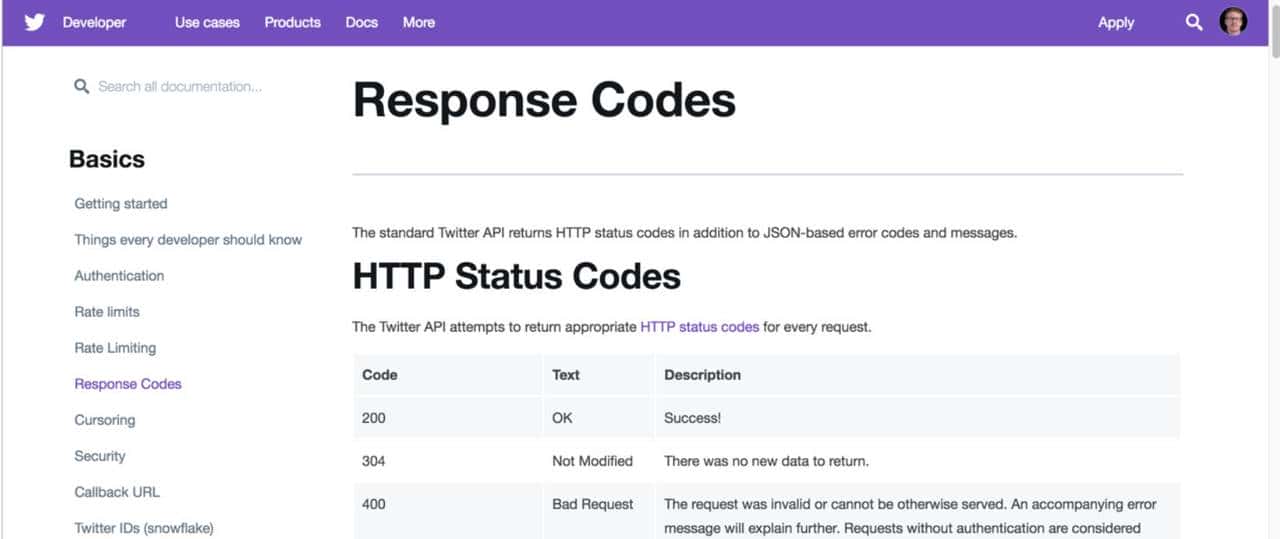Open the Use cases menu
The height and width of the screenshot is (539, 1280).
click(207, 22)
